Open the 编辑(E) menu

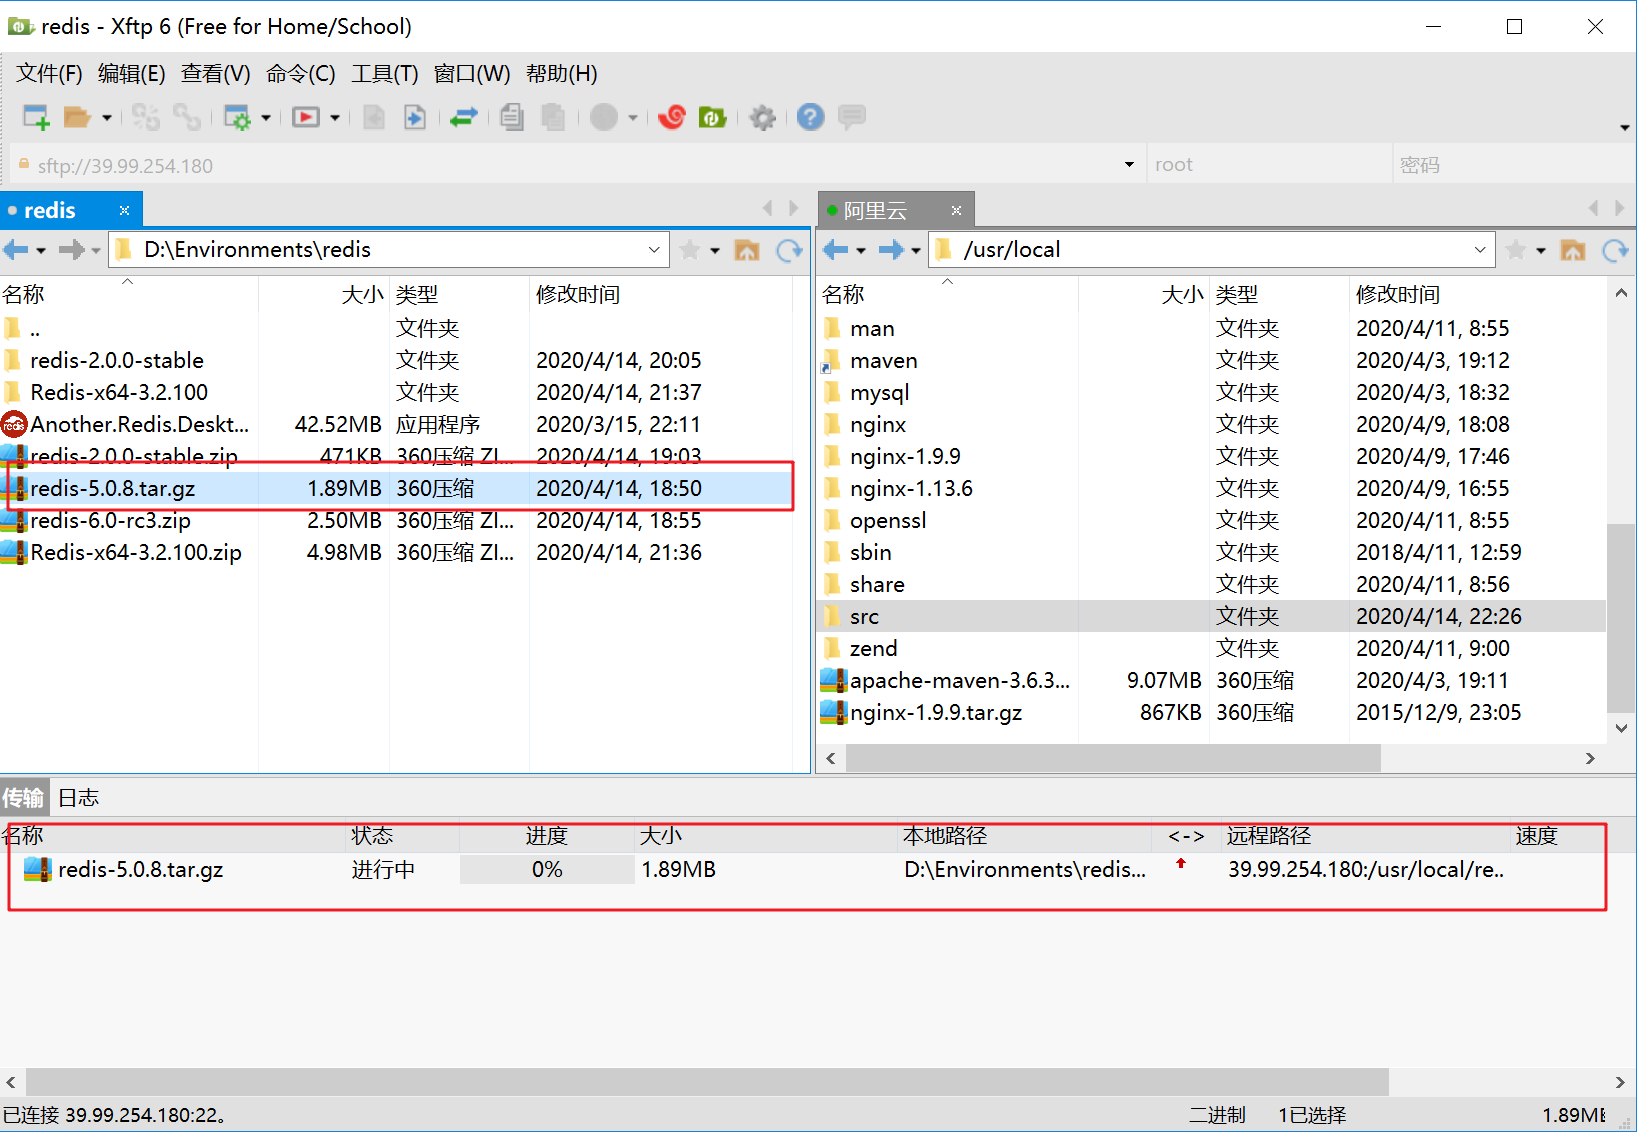(x=132, y=73)
